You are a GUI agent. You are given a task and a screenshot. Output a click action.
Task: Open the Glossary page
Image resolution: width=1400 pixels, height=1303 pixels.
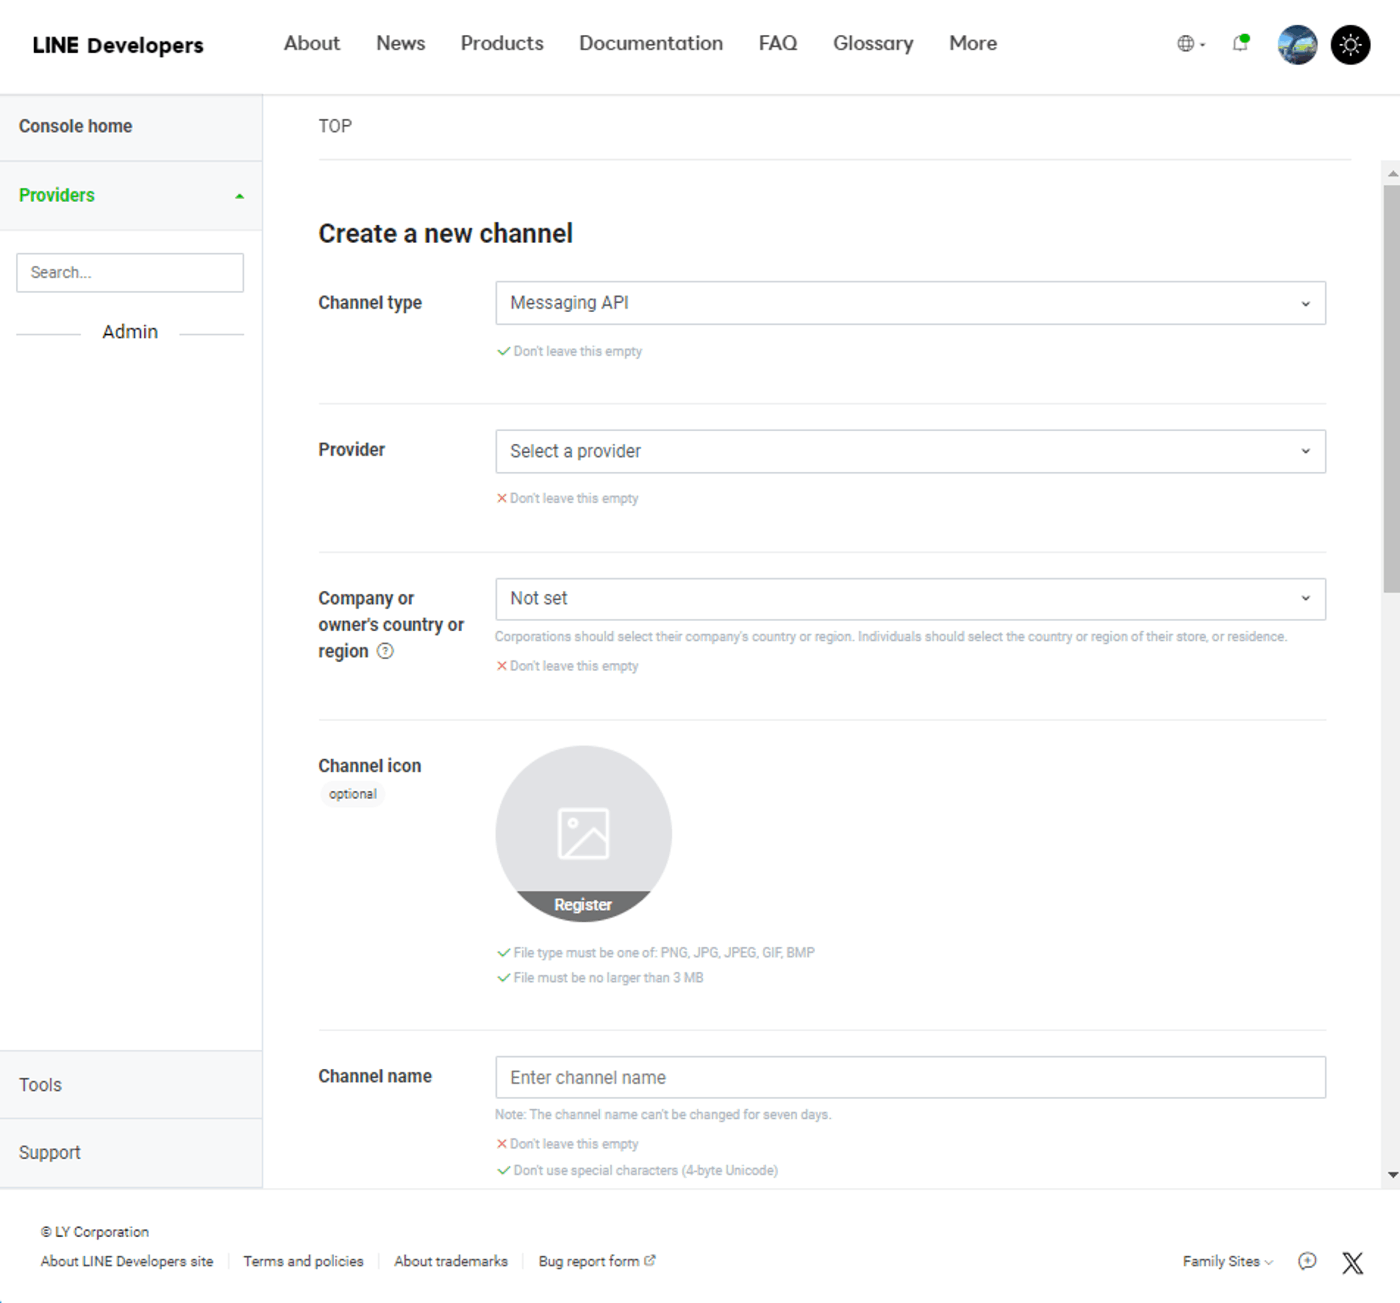tap(873, 43)
